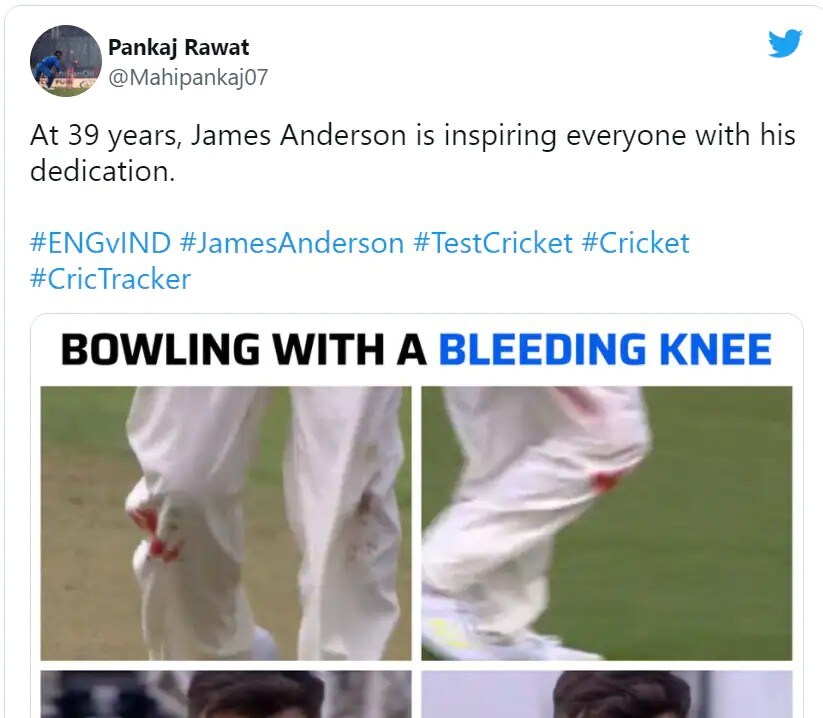View the top-right bleeding knee photo
This screenshot has height=718, width=823.
(607, 523)
